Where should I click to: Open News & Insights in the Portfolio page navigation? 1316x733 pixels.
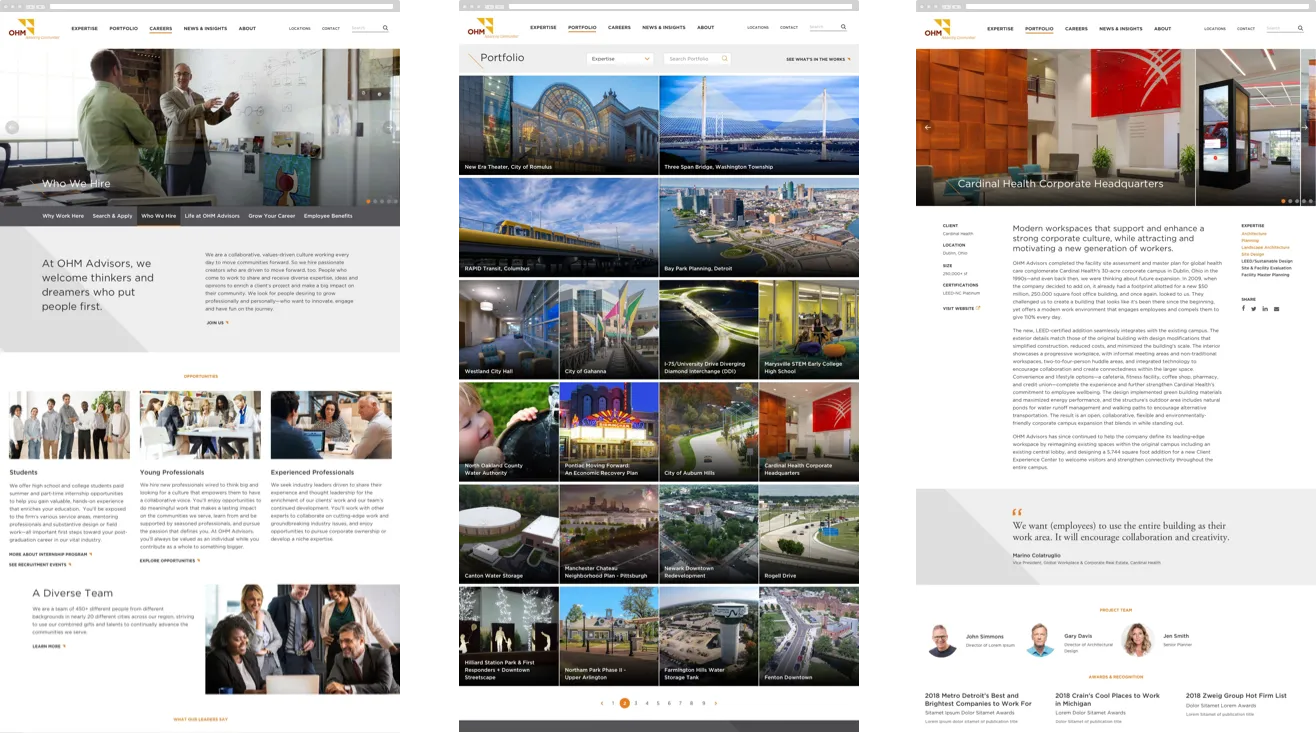pyautogui.click(x=662, y=27)
